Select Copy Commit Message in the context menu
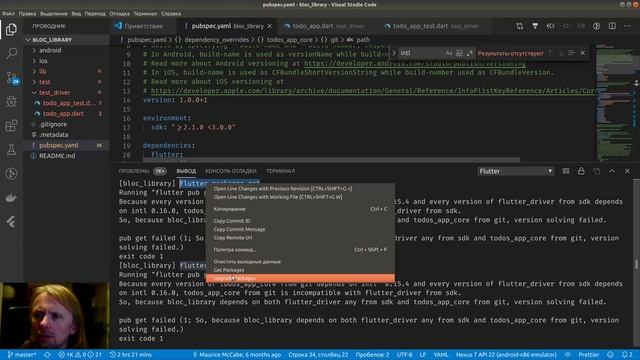640x360 pixels. click(300, 229)
